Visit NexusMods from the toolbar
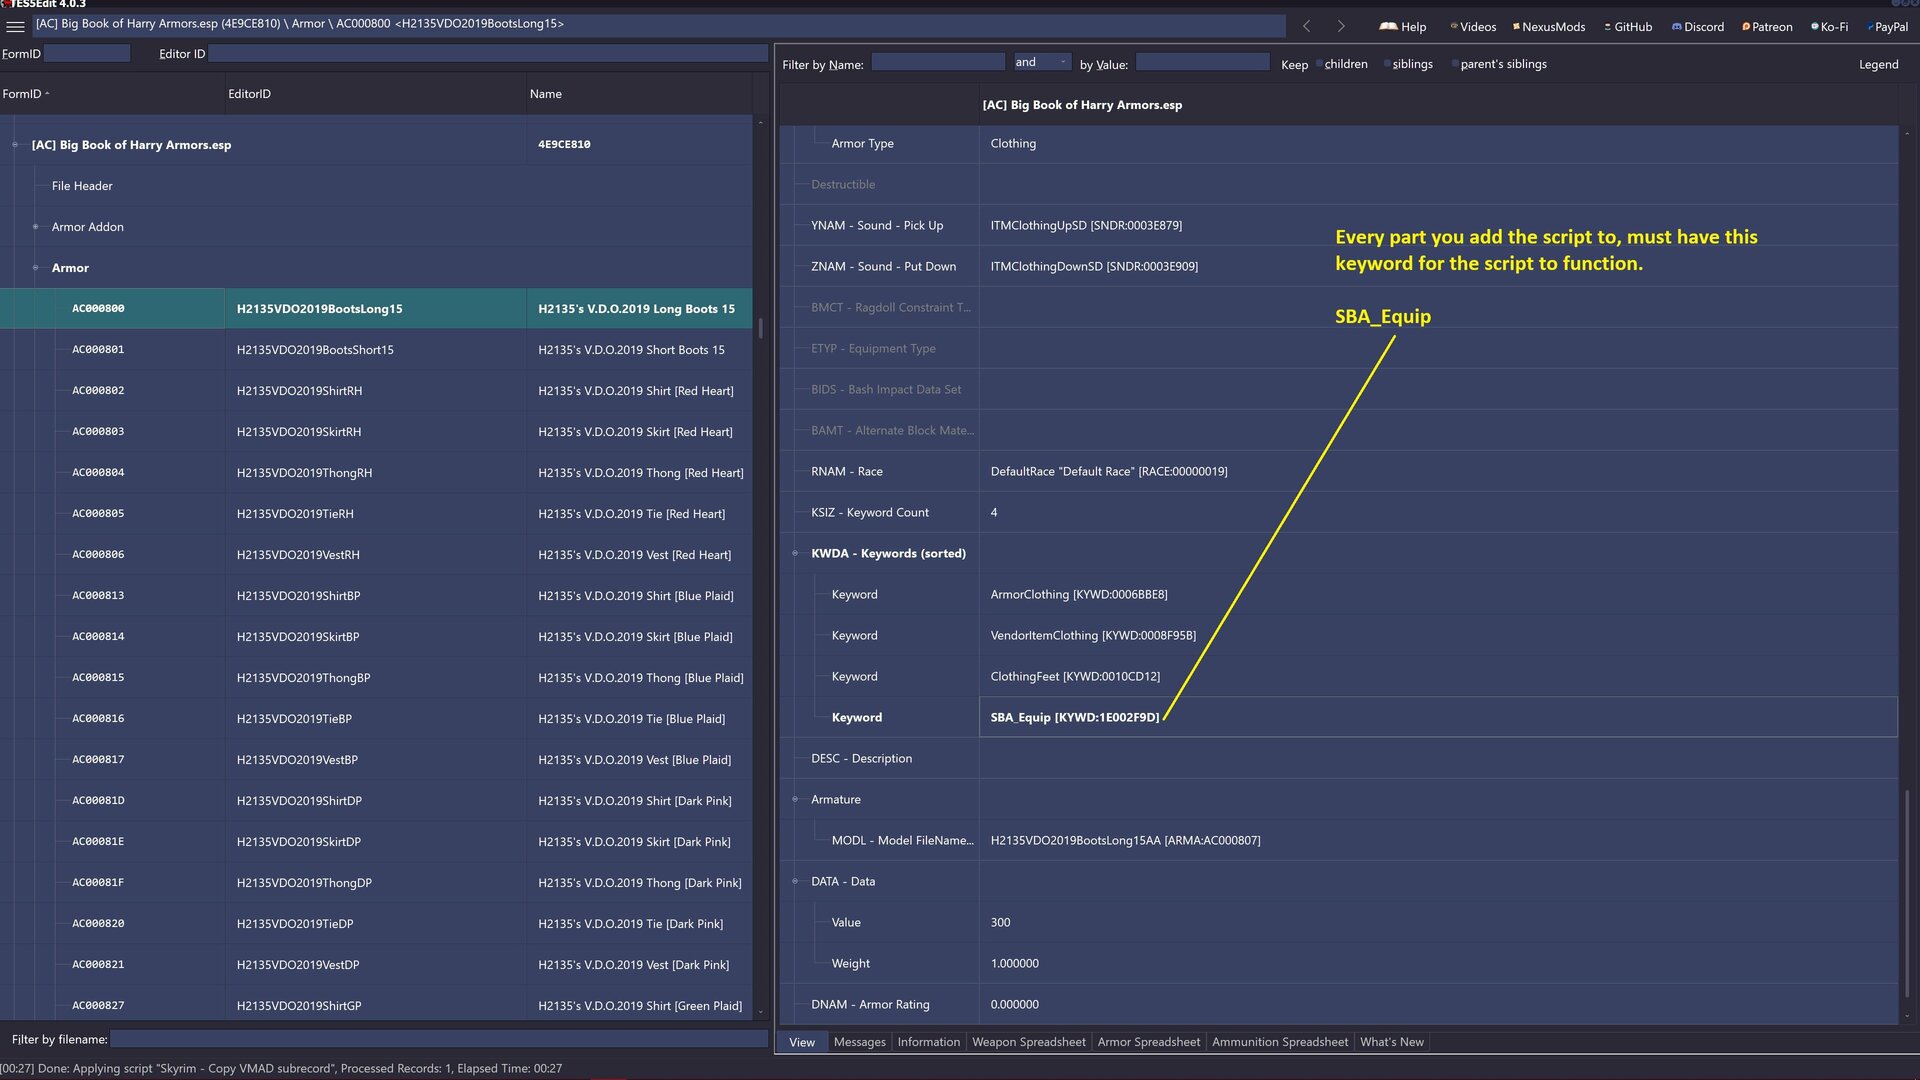 click(1549, 27)
